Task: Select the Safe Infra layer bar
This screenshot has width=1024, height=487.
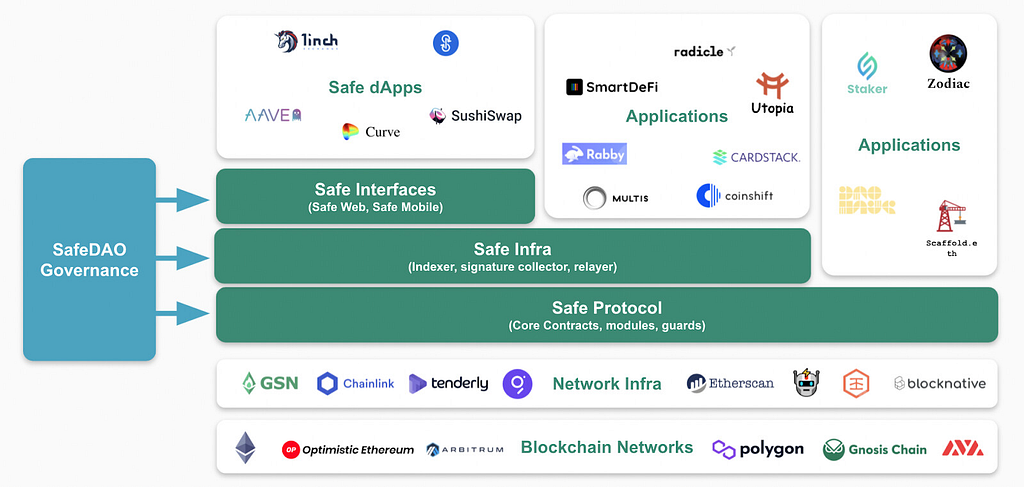Action: coord(513,256)
